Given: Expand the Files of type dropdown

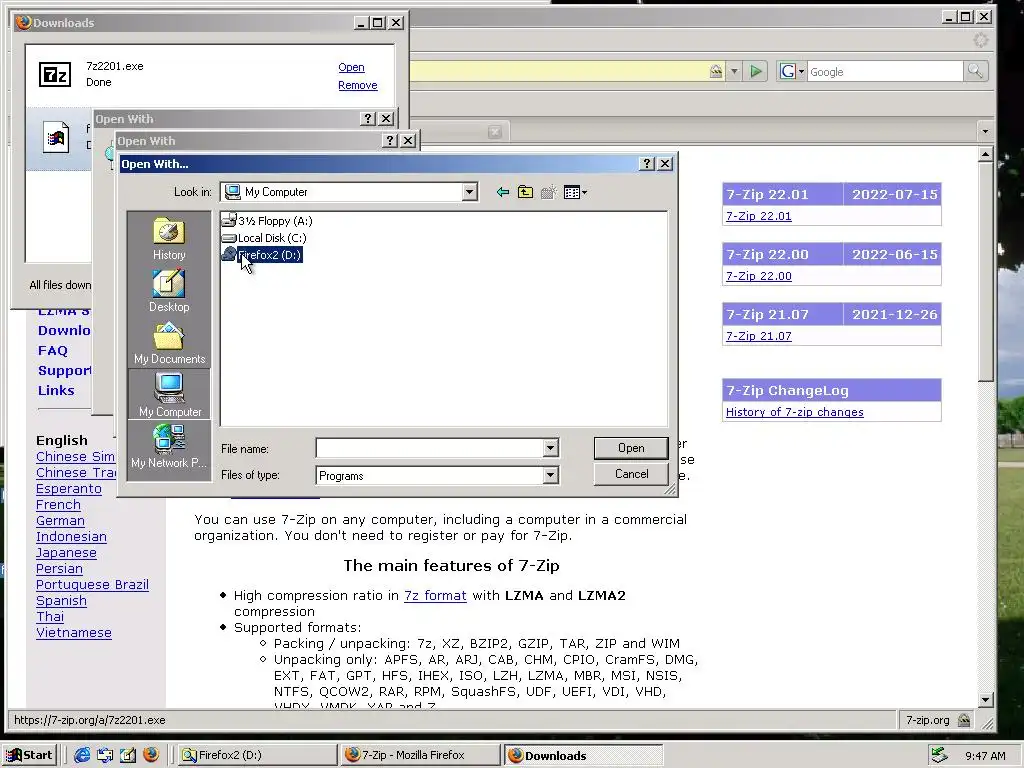Looking at the screenshot, I should [x=551, y=475].
